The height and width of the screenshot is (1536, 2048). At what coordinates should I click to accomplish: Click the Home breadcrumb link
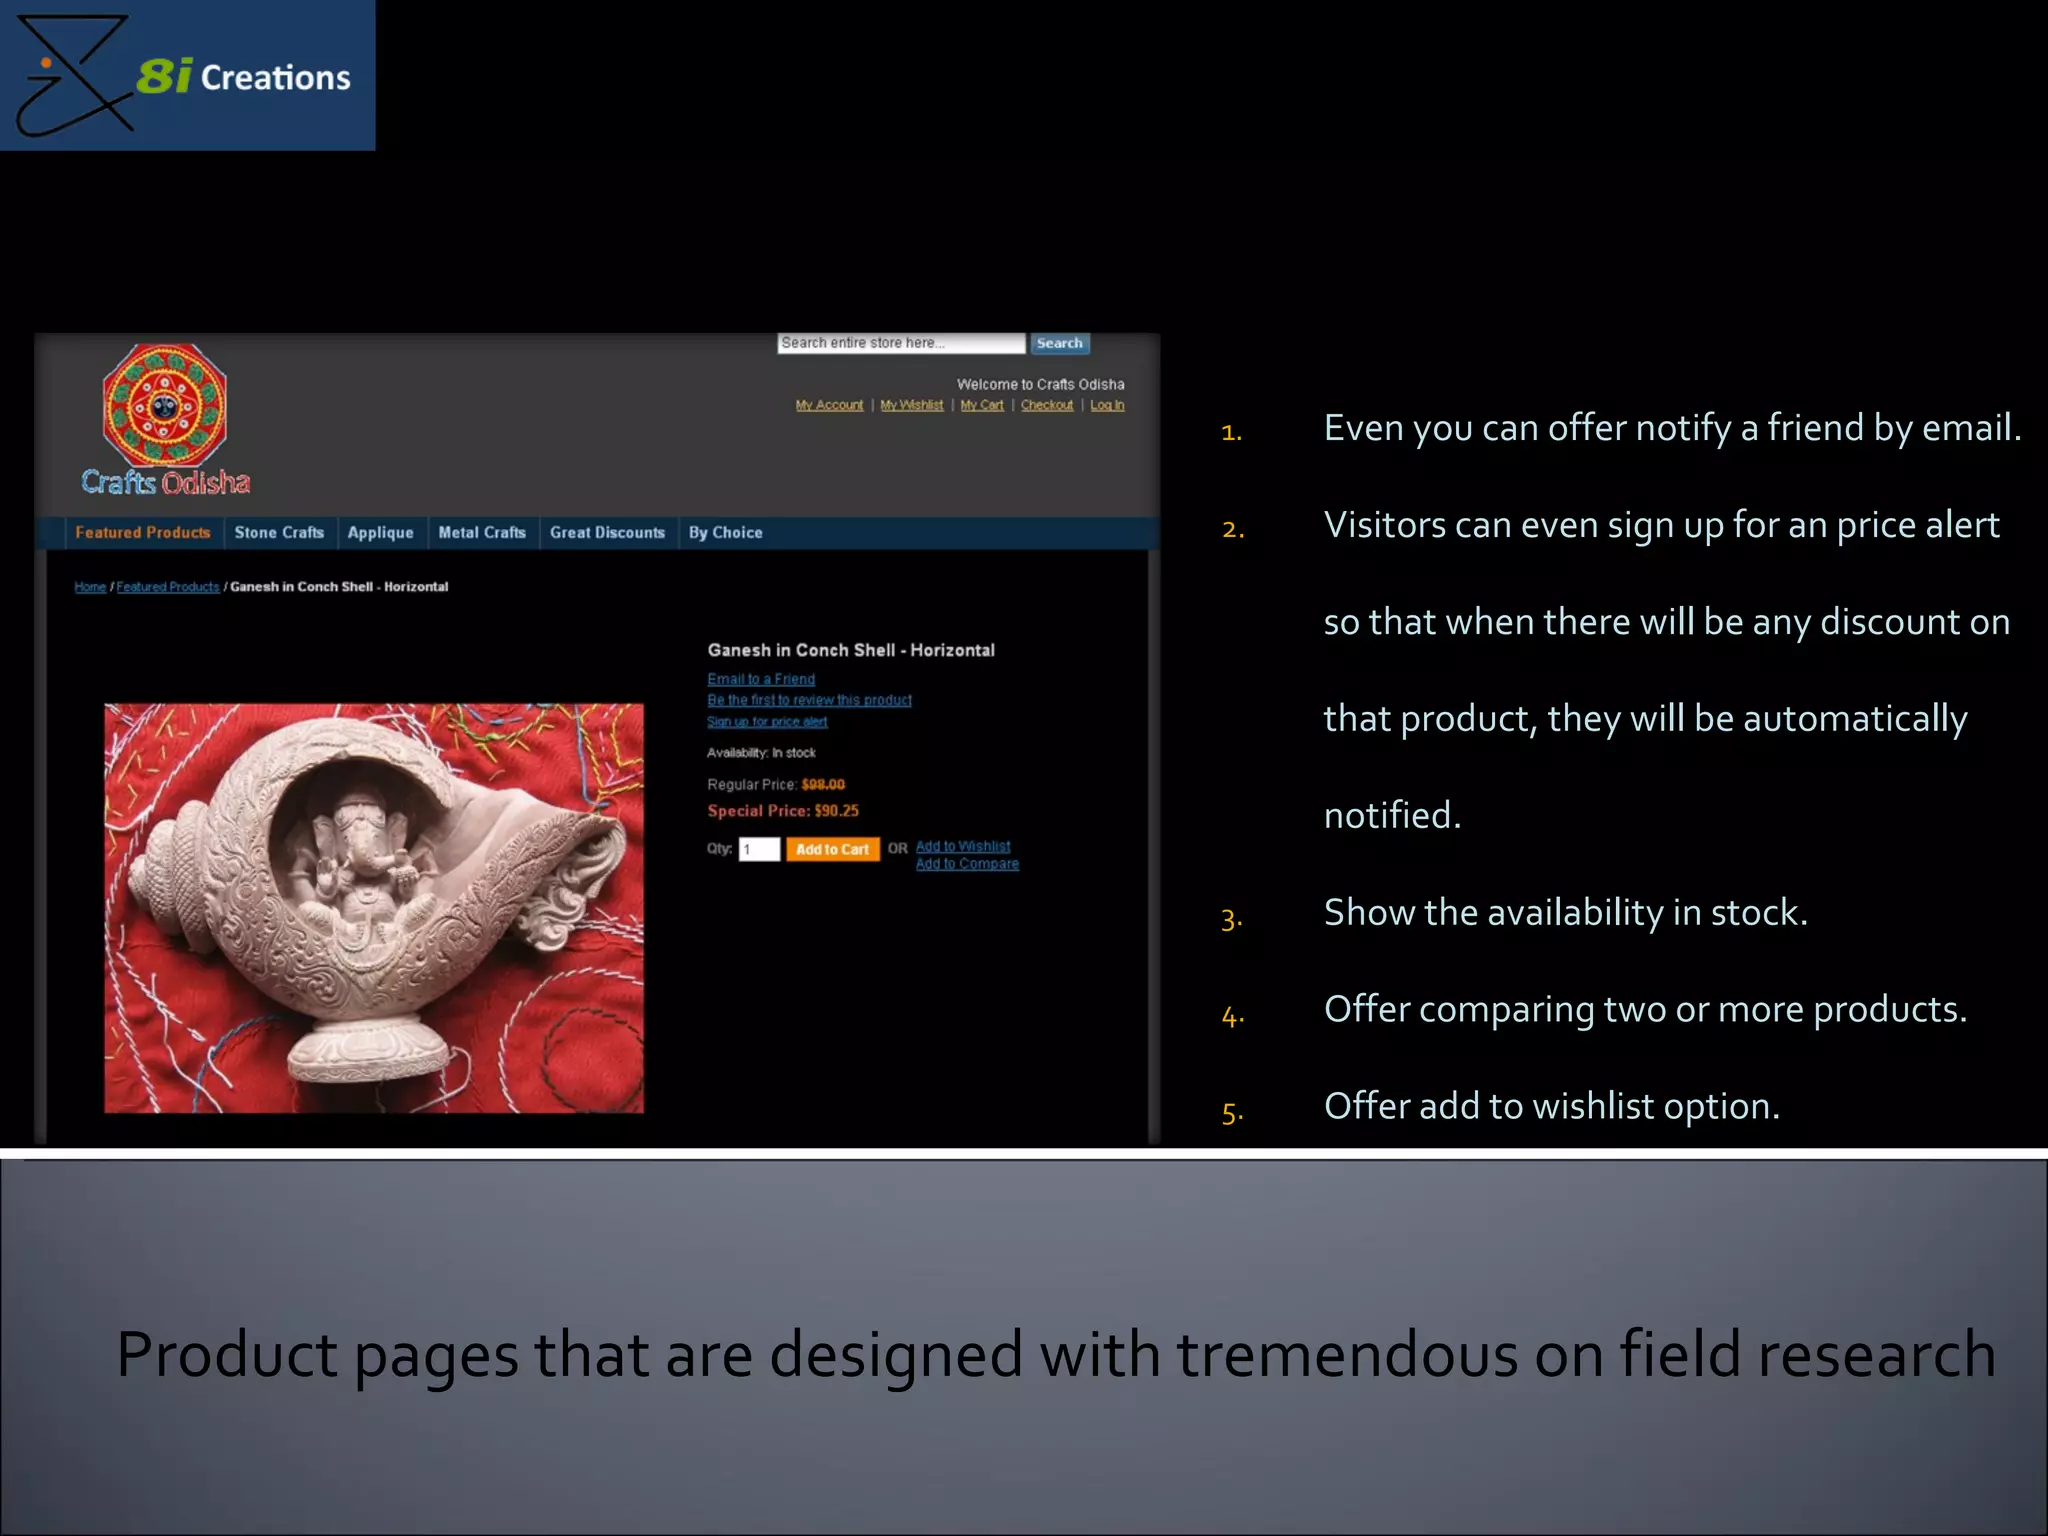(x=90, y=587)
